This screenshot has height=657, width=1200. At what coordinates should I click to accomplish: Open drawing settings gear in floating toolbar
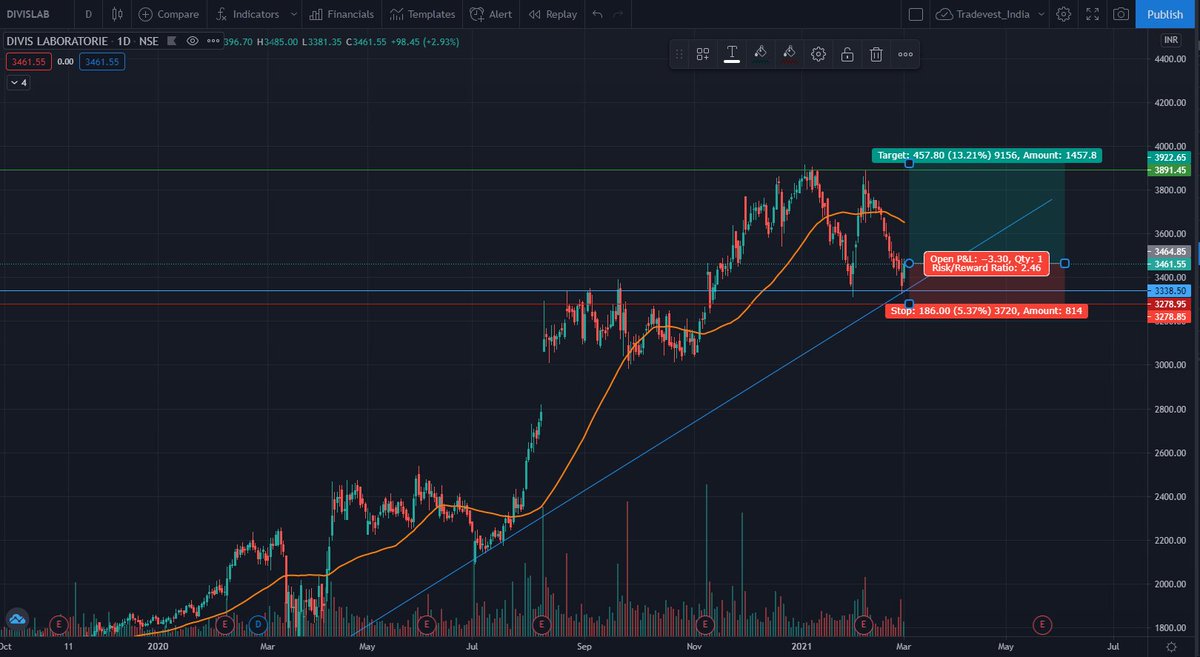point(818,54)
